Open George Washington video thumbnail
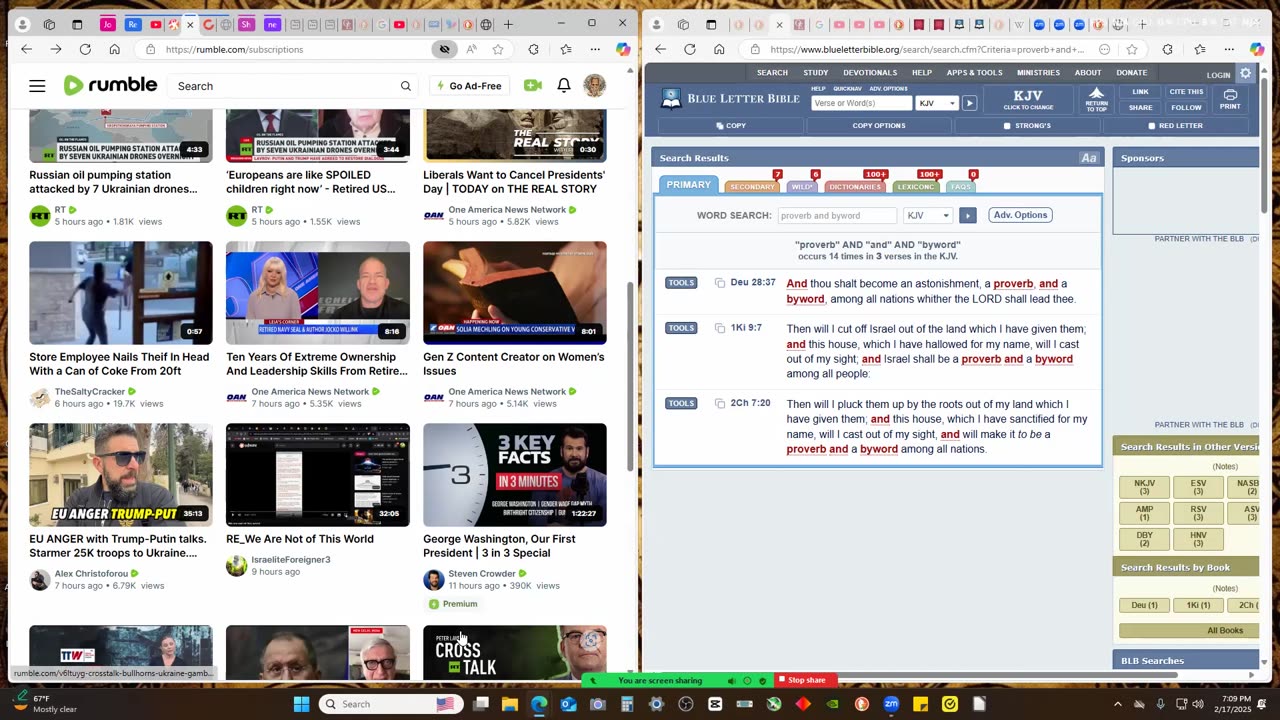 (x=514, y=475)
